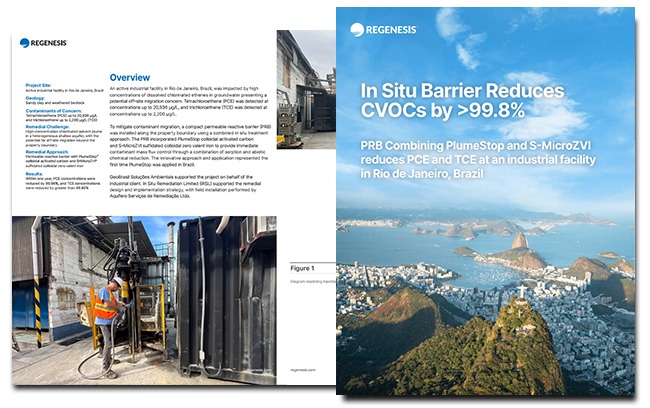Click the 'Geology:' label
Image resolution: width=650 pixels, height=408 pixels.
[35, 98]
